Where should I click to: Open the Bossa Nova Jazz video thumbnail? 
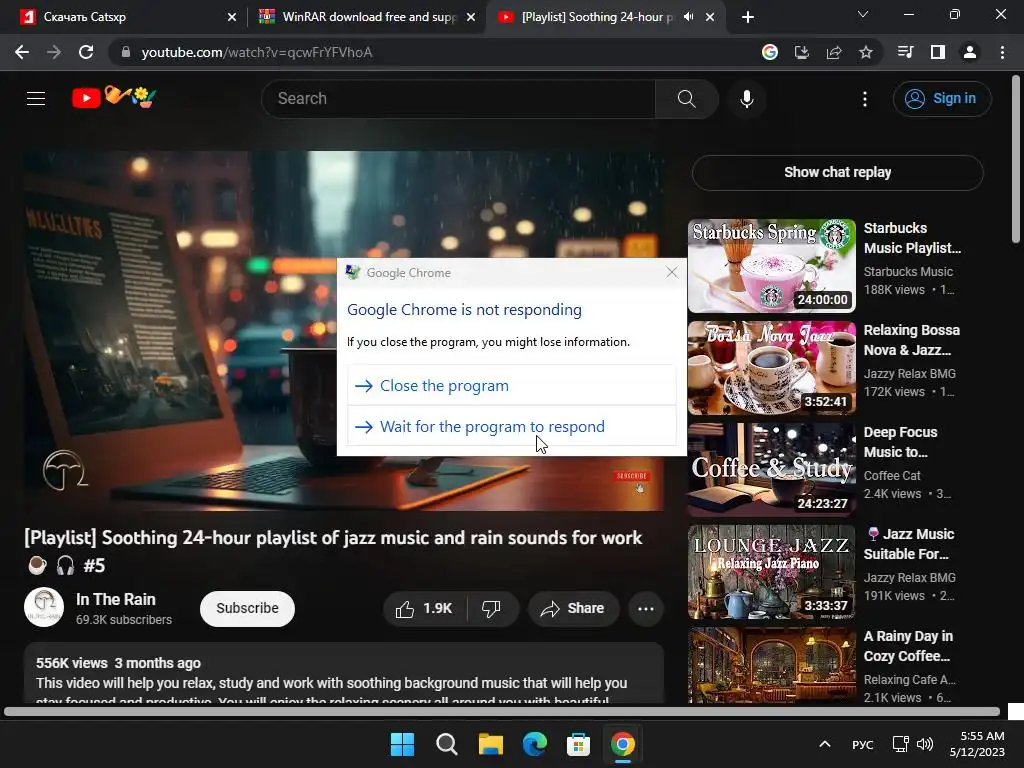point(771,368)
